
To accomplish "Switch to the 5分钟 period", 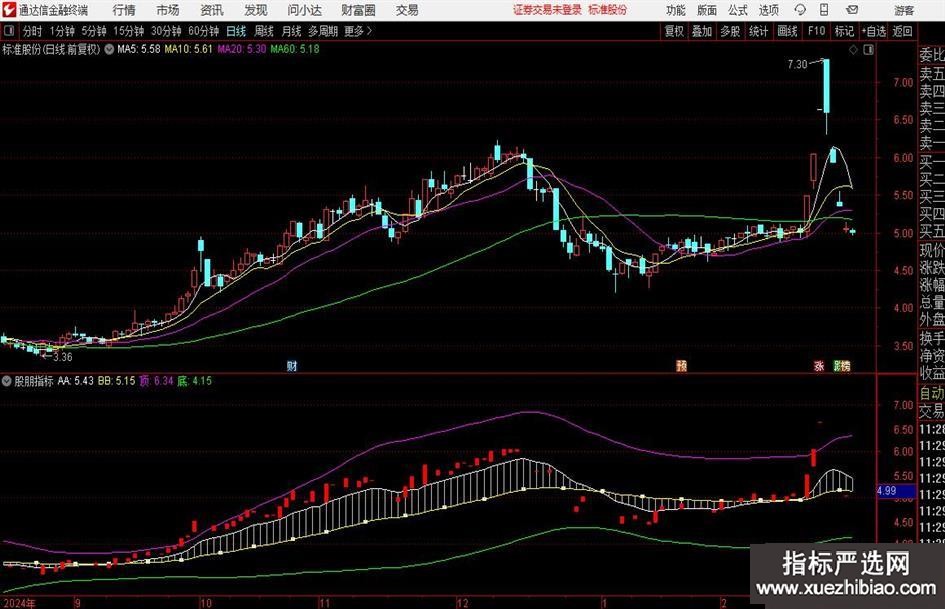I will [93, 31].
